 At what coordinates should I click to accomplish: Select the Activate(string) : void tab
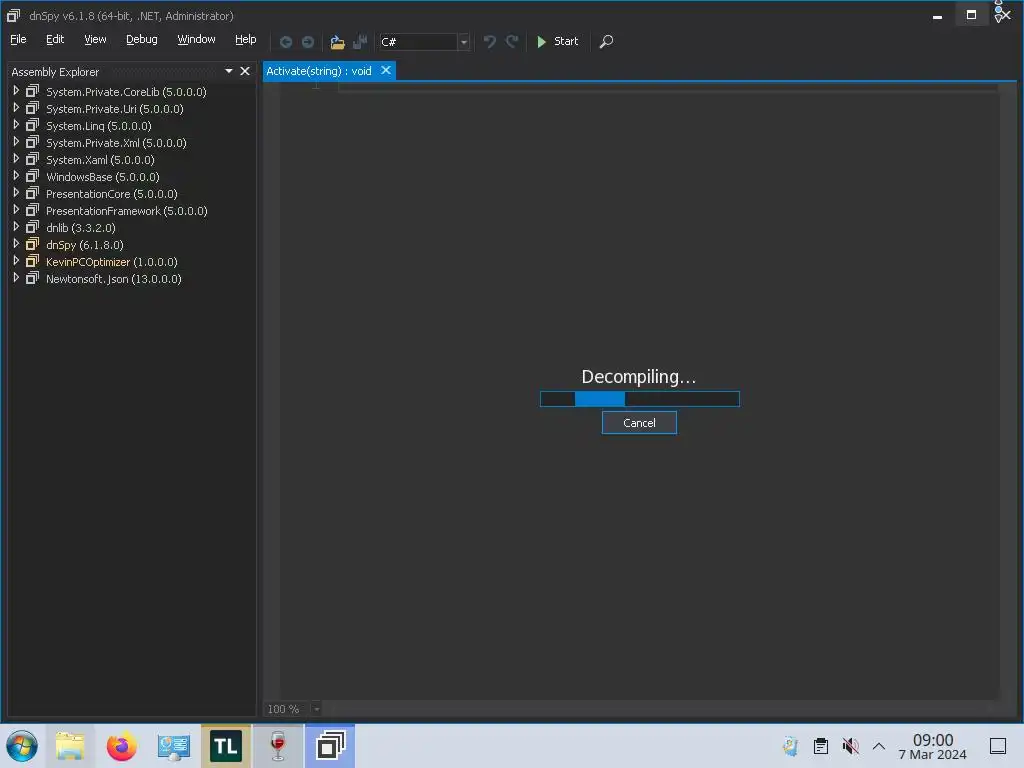(x=319, y=71)
